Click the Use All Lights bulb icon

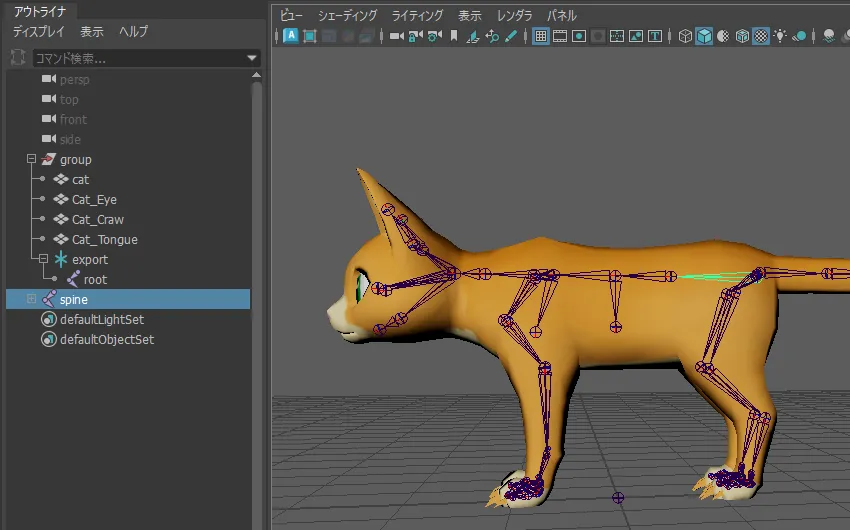tap(780, 36)
